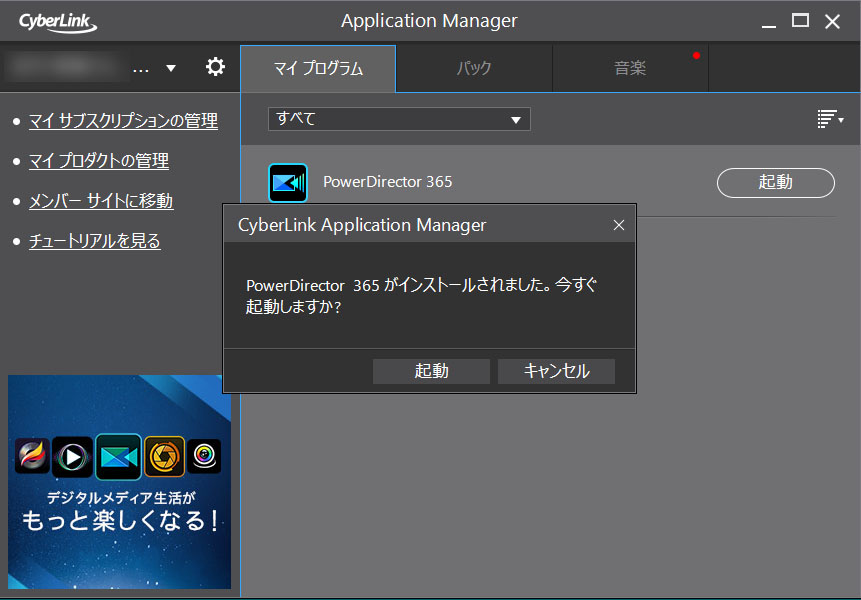Open the sort options list icon
Screen dimensions: 861x600
830,119
